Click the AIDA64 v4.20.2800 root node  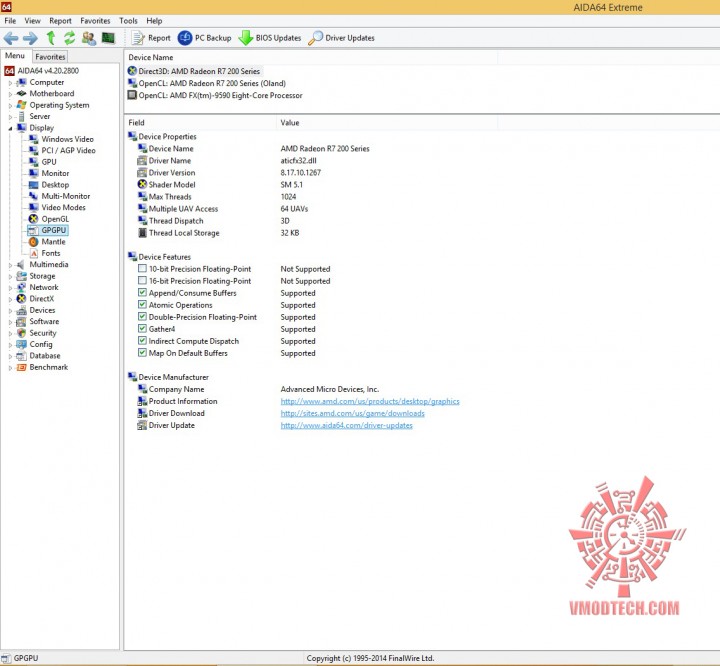[48, 71]
